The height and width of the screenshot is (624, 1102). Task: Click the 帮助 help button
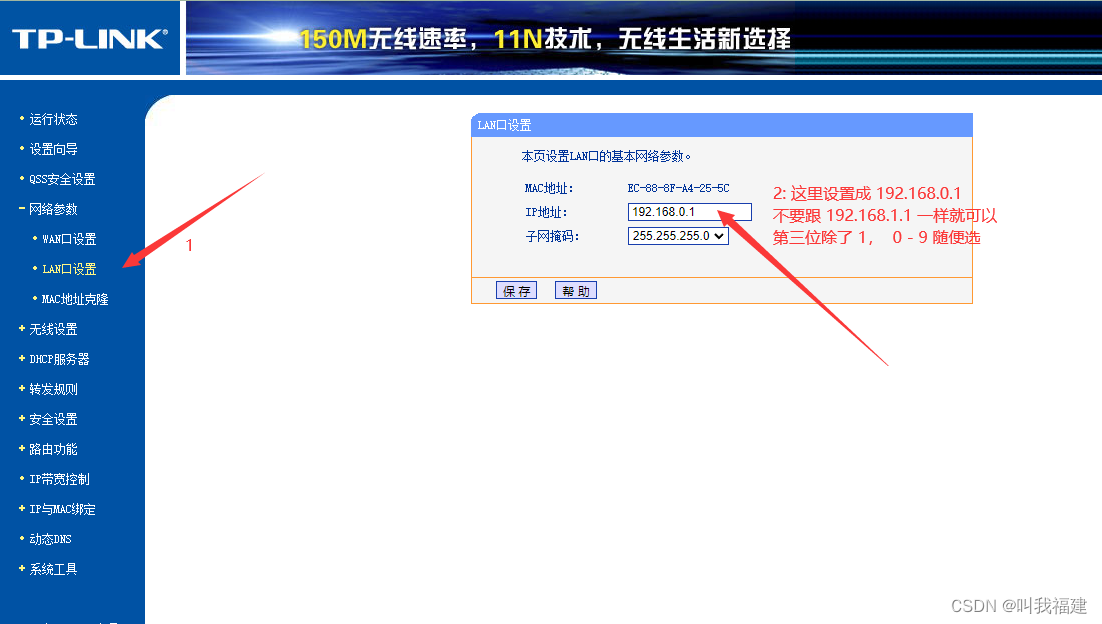coord(575,290)
